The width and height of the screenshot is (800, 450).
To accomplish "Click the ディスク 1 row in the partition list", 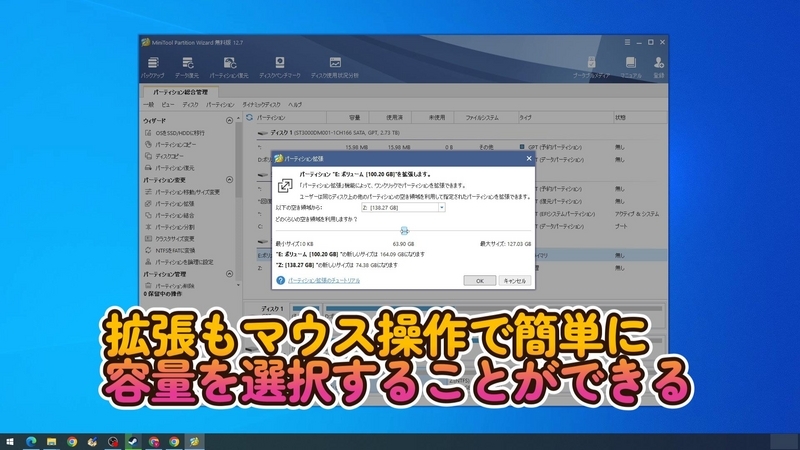I will pos(461,133).
